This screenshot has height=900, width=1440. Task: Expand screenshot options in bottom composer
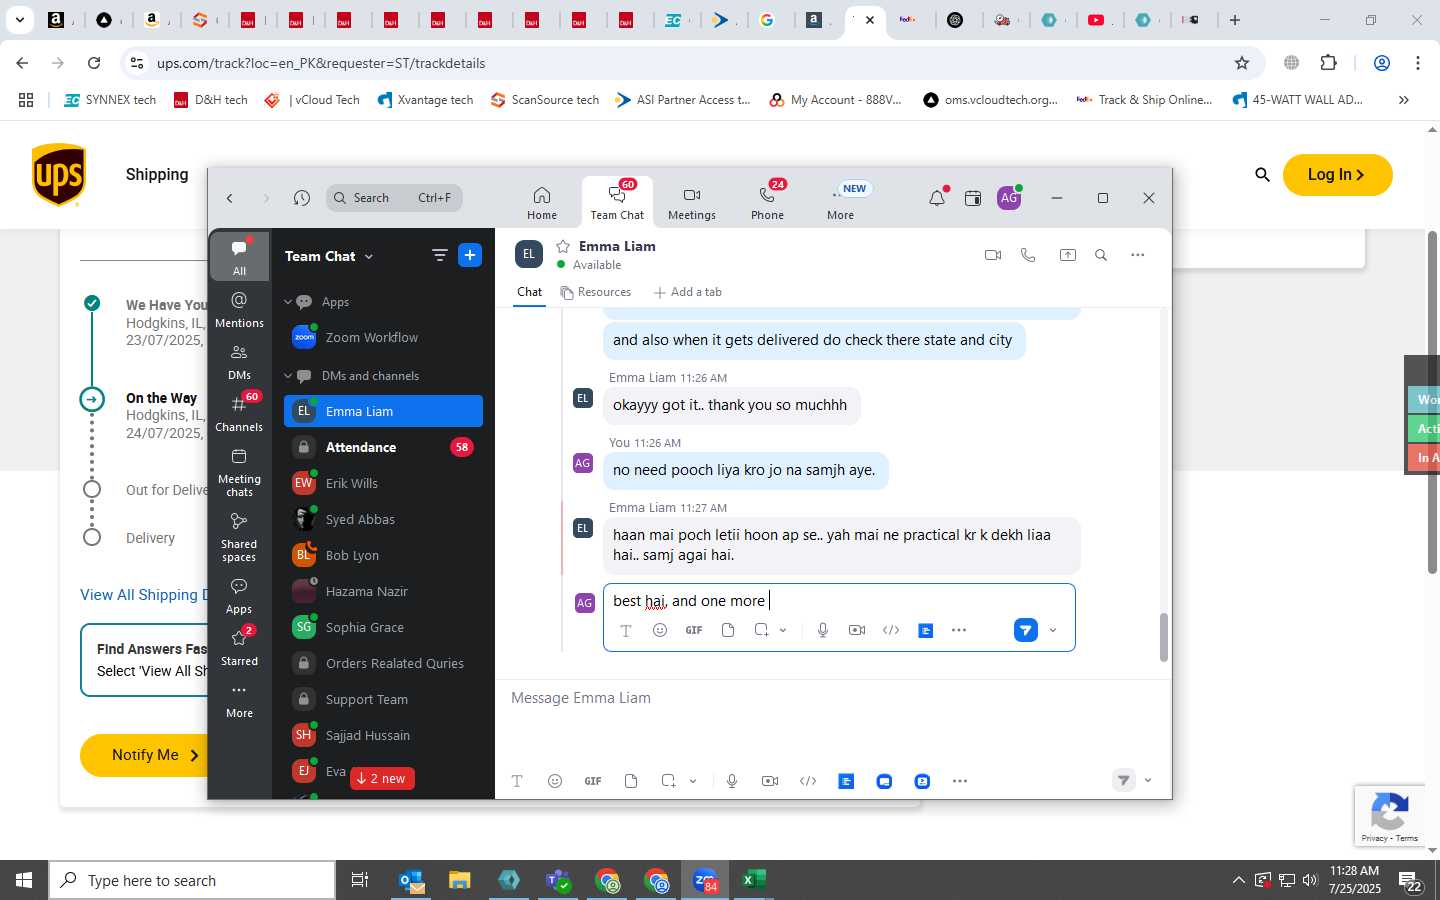[x=693, y=781]
